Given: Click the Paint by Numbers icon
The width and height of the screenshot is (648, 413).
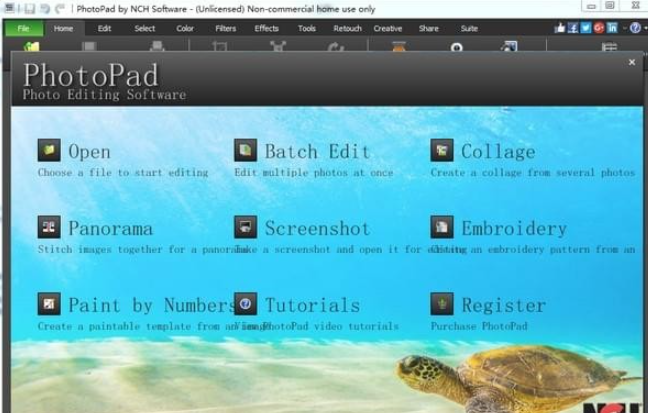Looking at the screenshot, I should pos(49,304).
